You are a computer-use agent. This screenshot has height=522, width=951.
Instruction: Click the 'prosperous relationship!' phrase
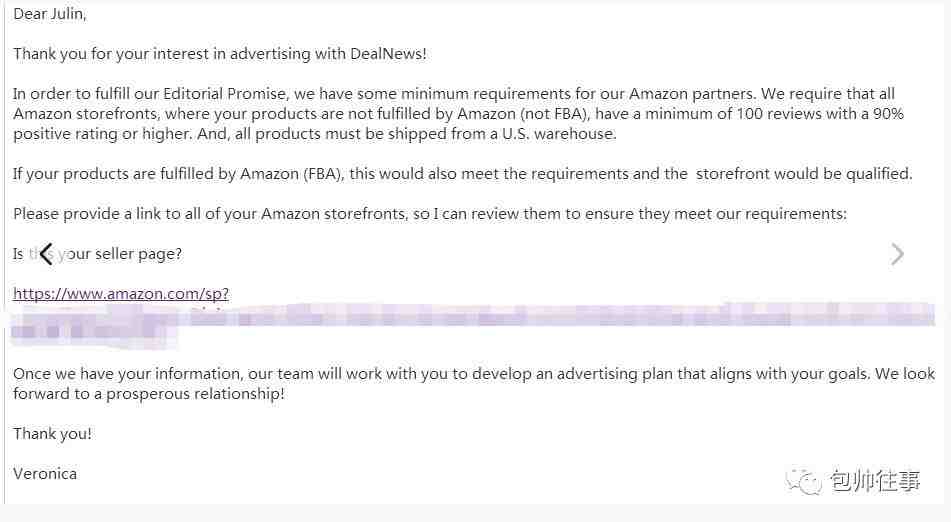(x=195, y=394)
